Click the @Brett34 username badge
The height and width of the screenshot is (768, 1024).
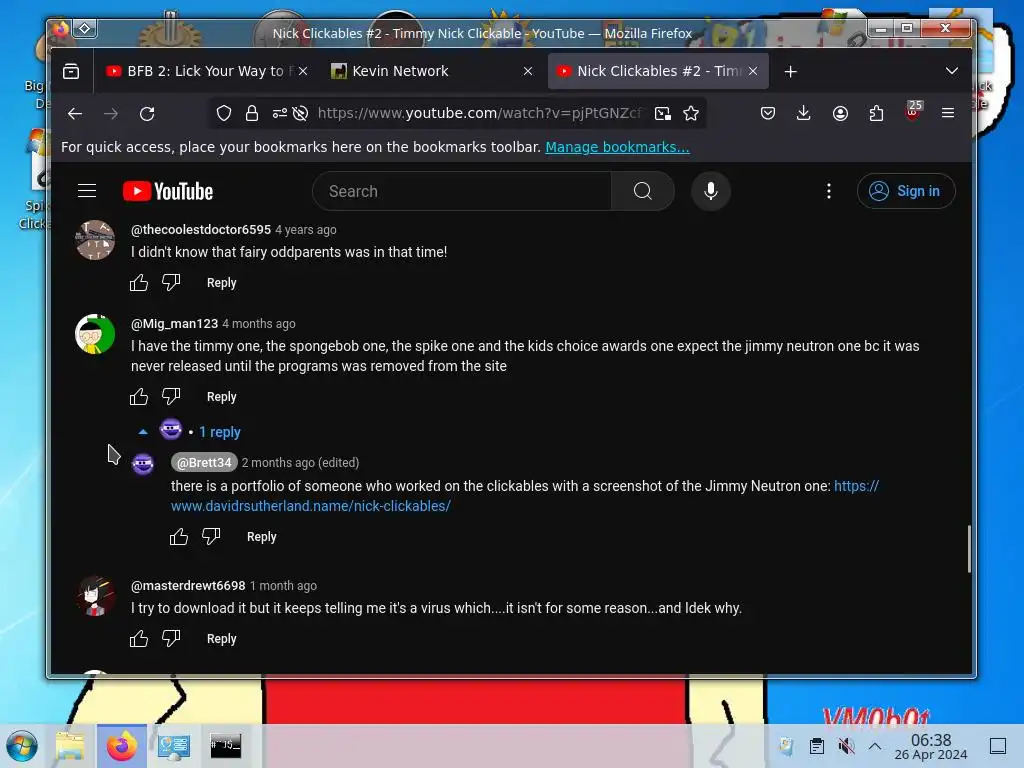coord(204,462)
